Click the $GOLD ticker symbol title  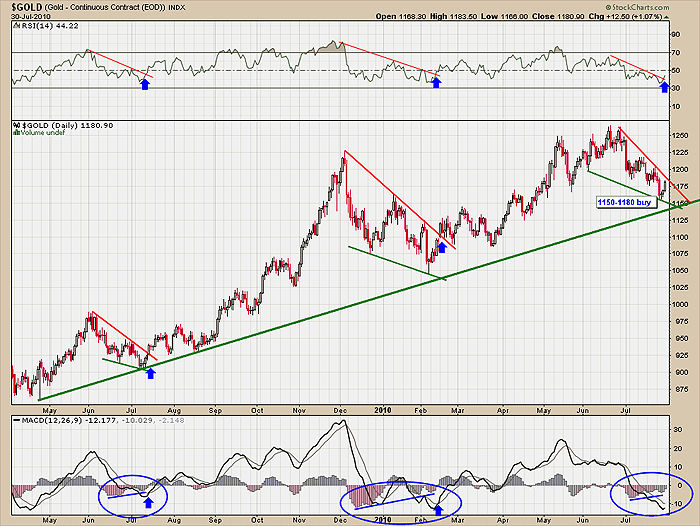tap(24, 8)
